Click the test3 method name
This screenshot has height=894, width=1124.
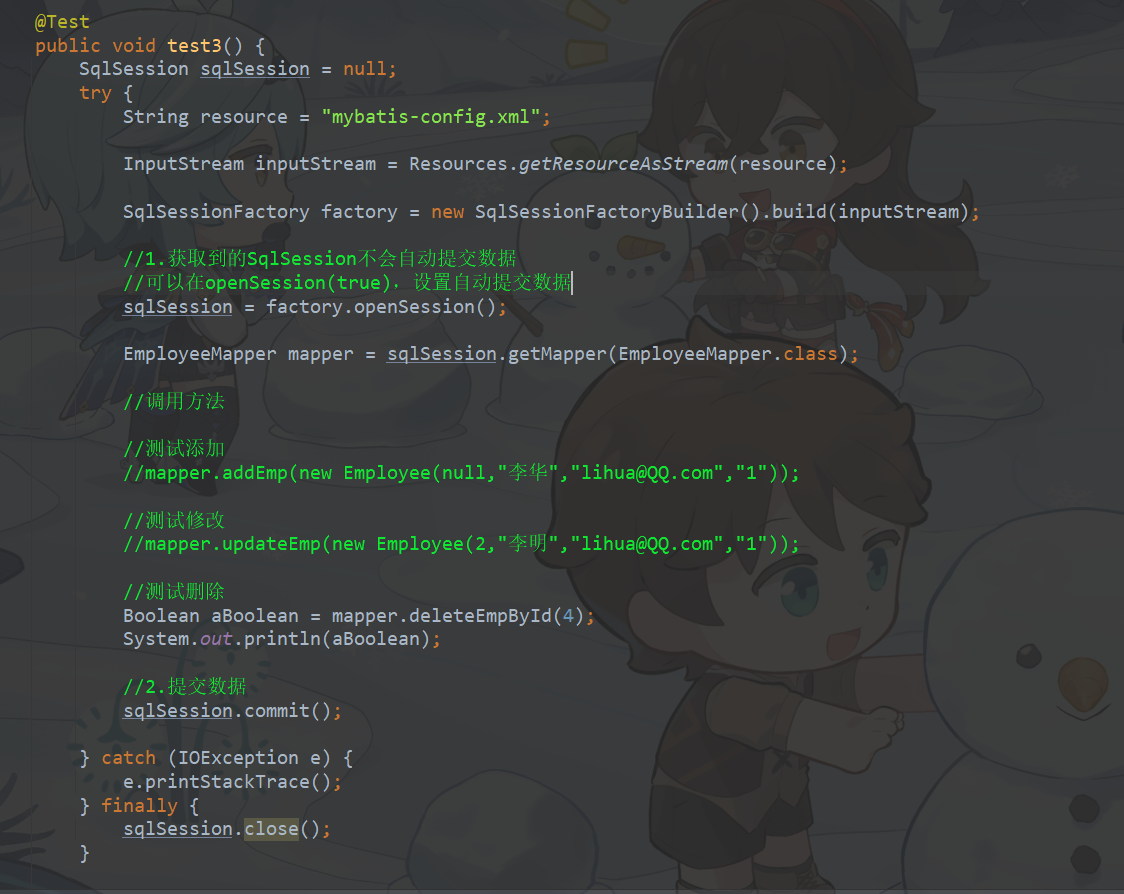[194, 46]
